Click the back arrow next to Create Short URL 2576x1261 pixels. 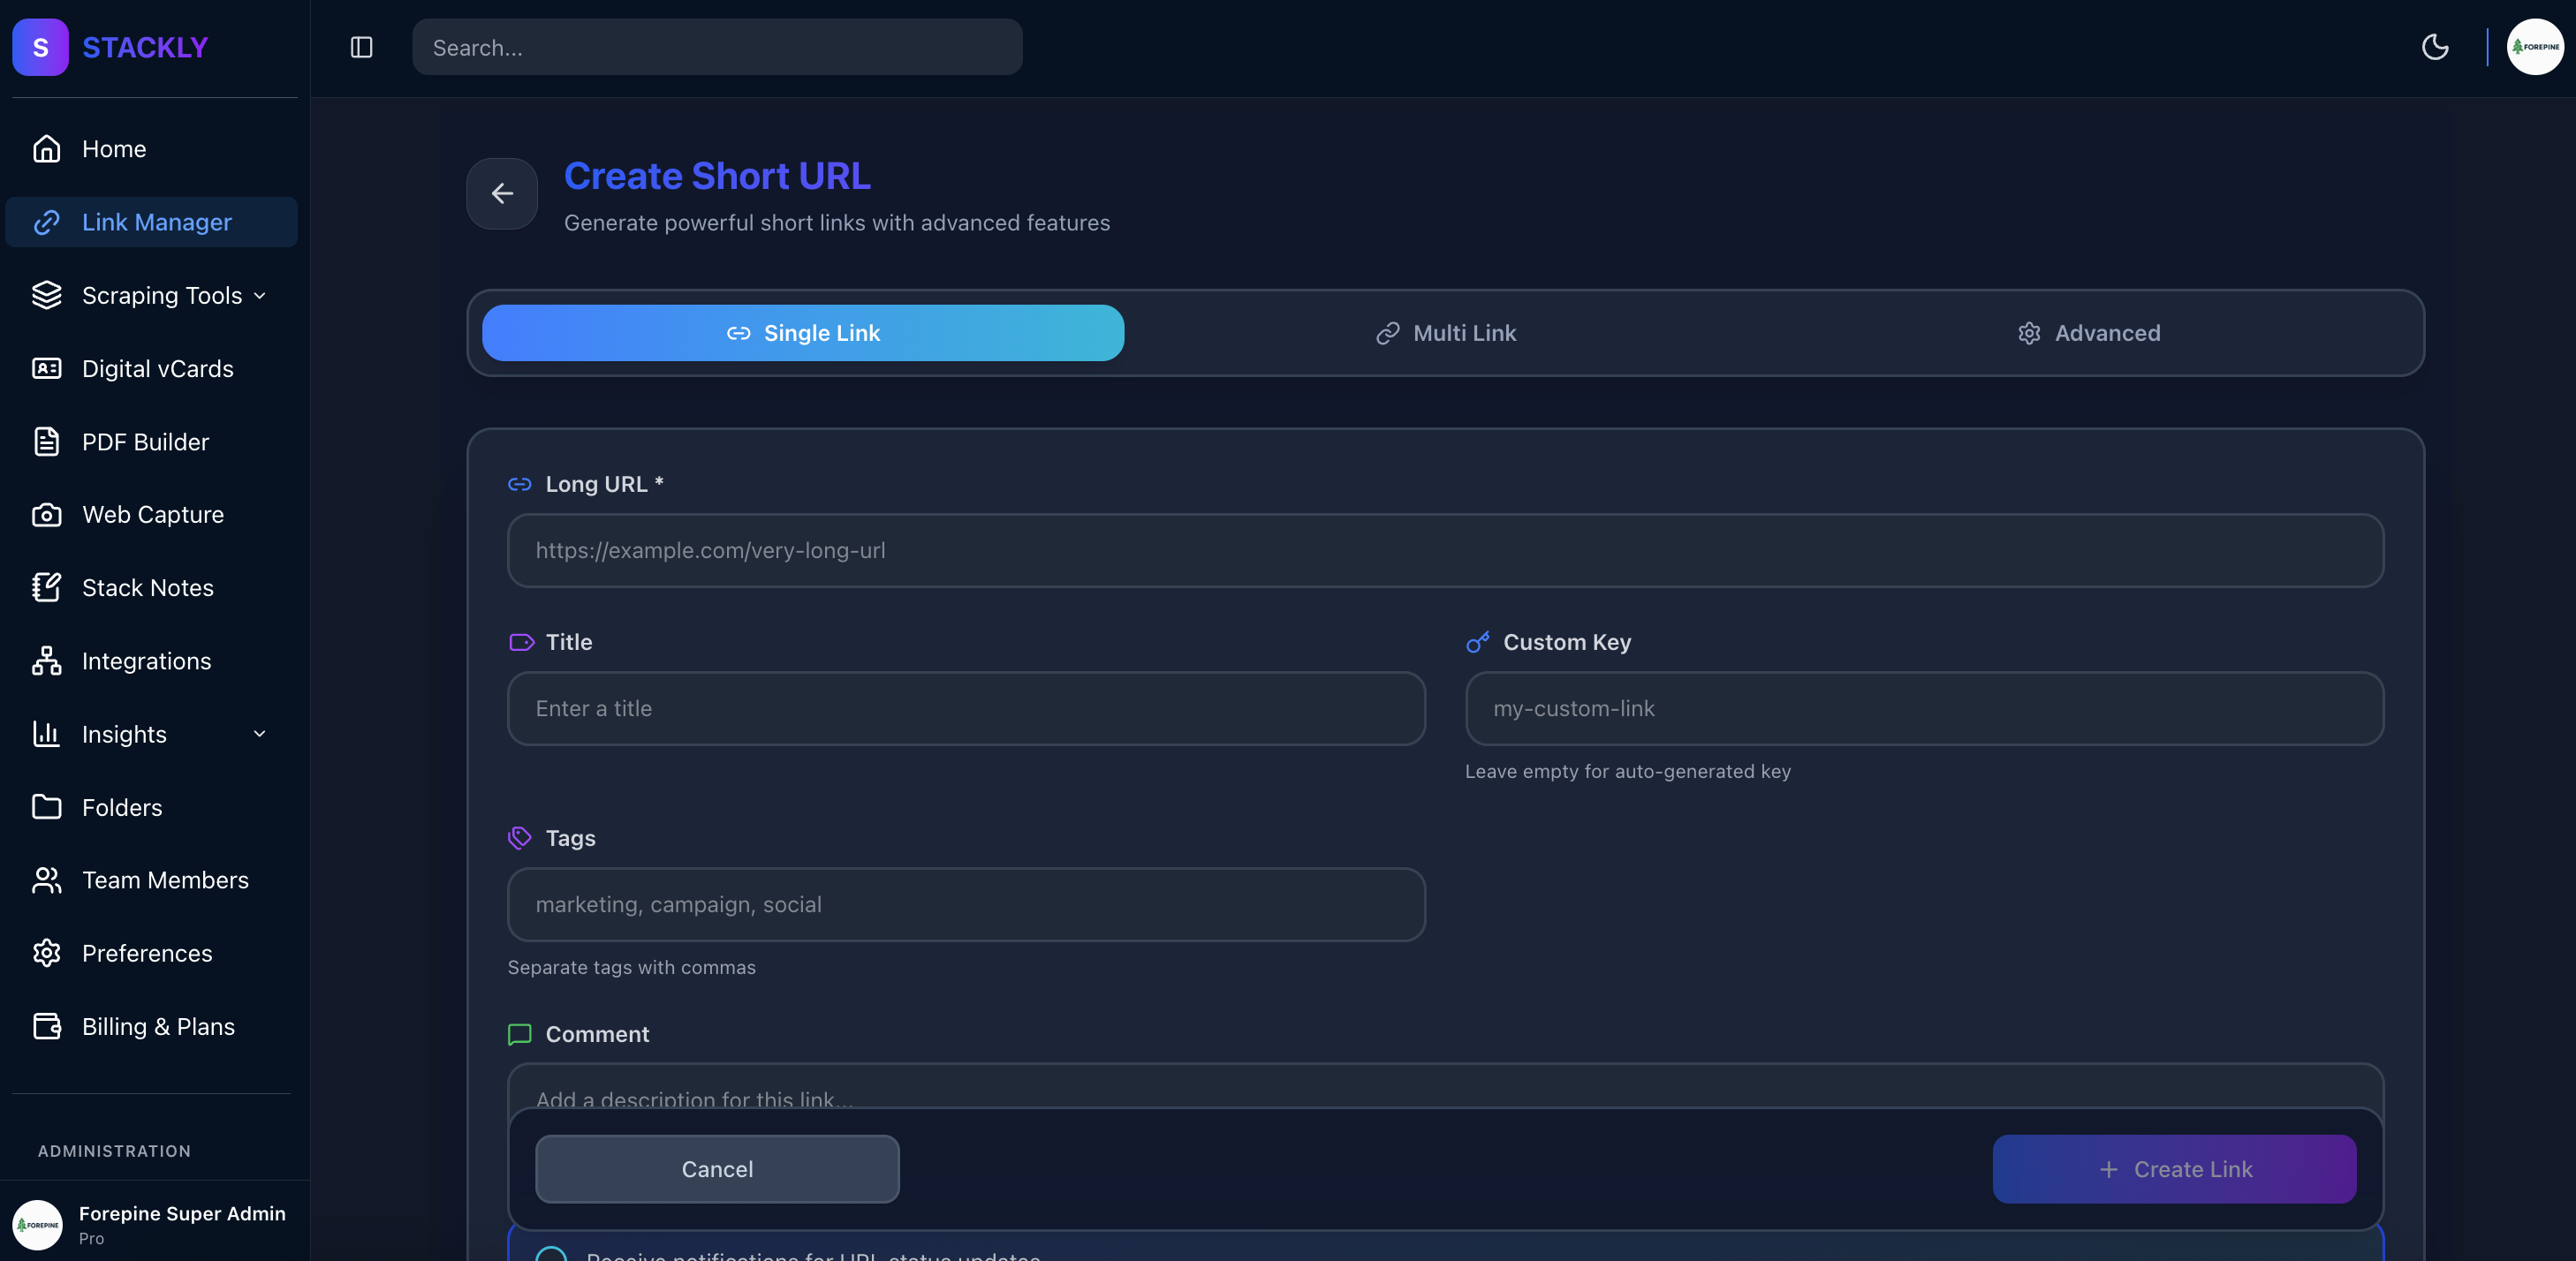pos(501,193)
